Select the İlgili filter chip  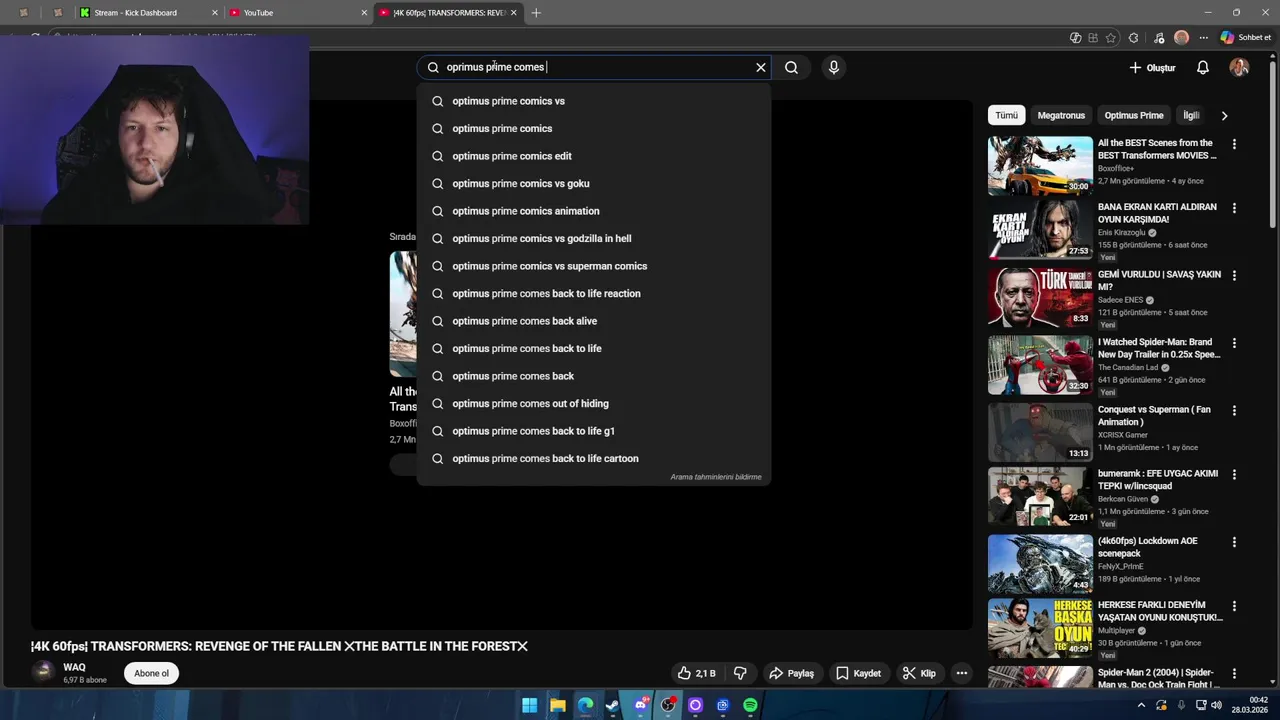coord(1191,115)
